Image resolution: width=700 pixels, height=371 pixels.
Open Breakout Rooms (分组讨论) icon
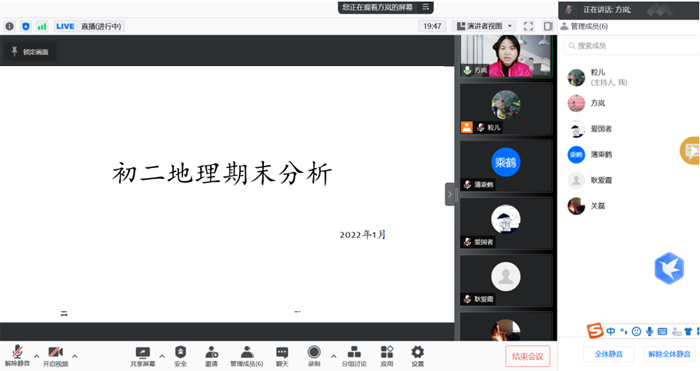354,356
